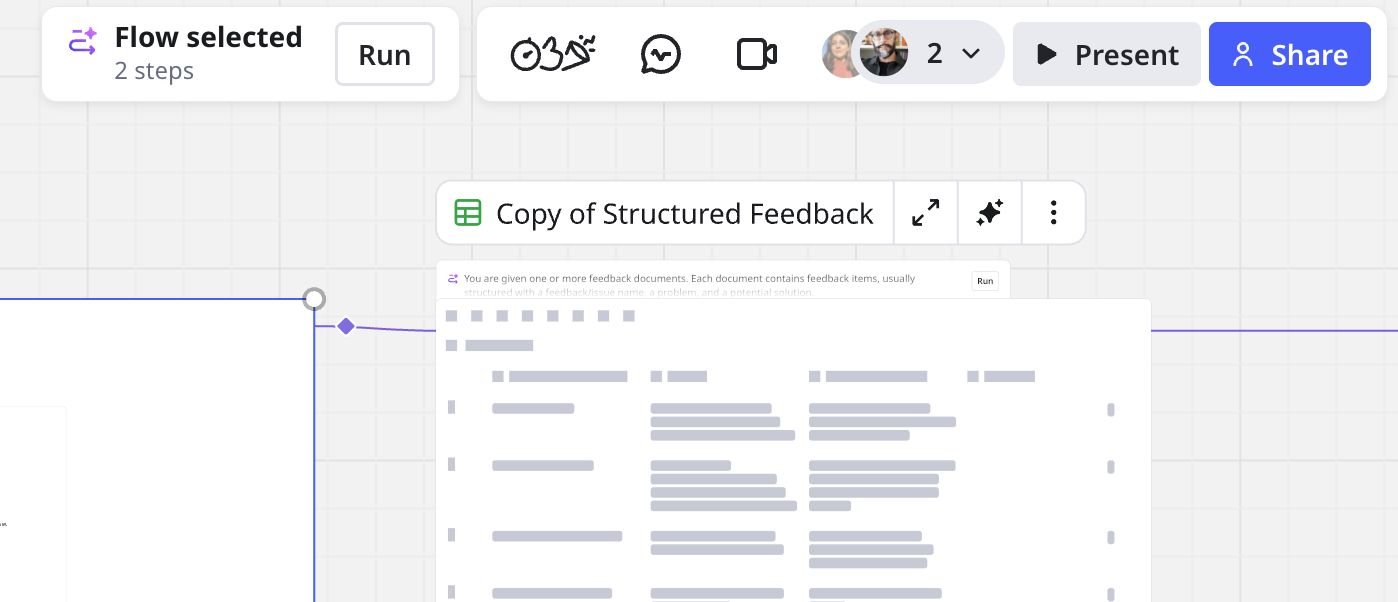Click the green table icon
The height and width of the screenshot is (602, 1398).
point(467,213)
